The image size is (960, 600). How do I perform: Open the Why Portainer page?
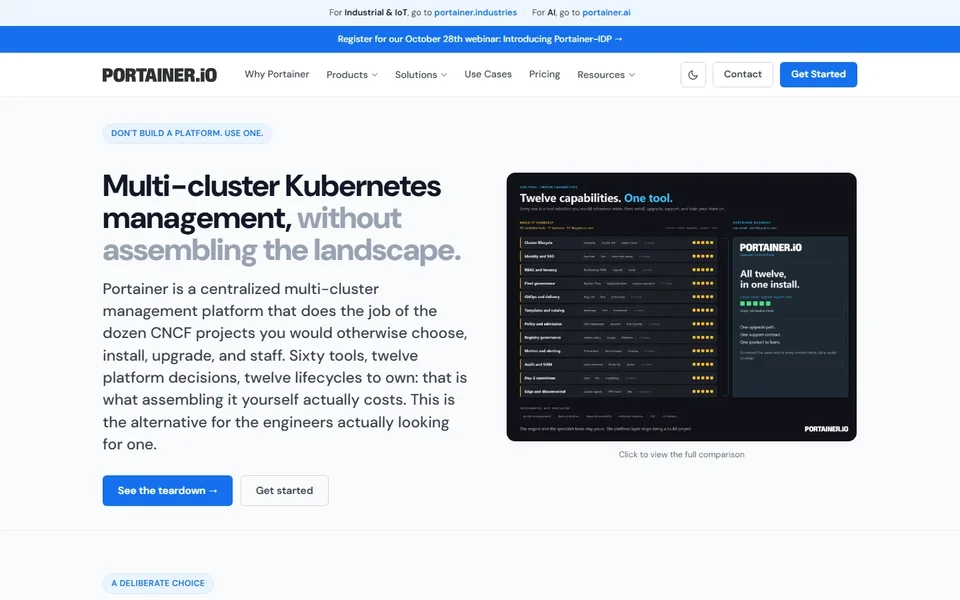pos(277,74)
